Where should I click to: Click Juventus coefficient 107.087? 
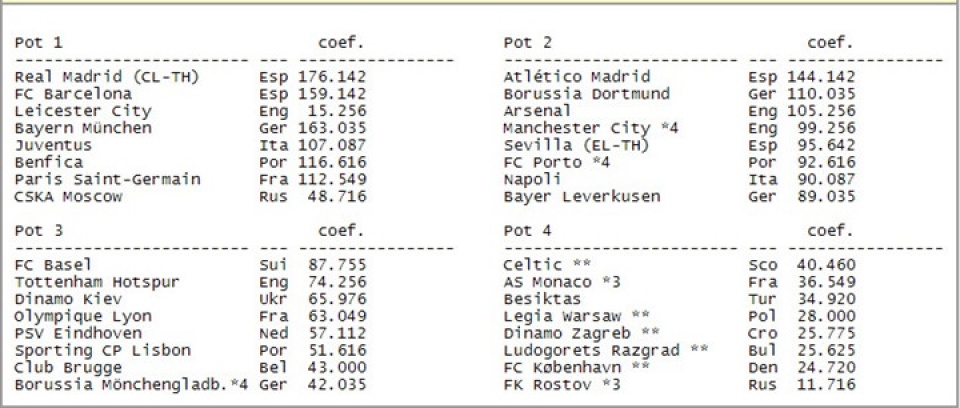(x=332, y=145)
